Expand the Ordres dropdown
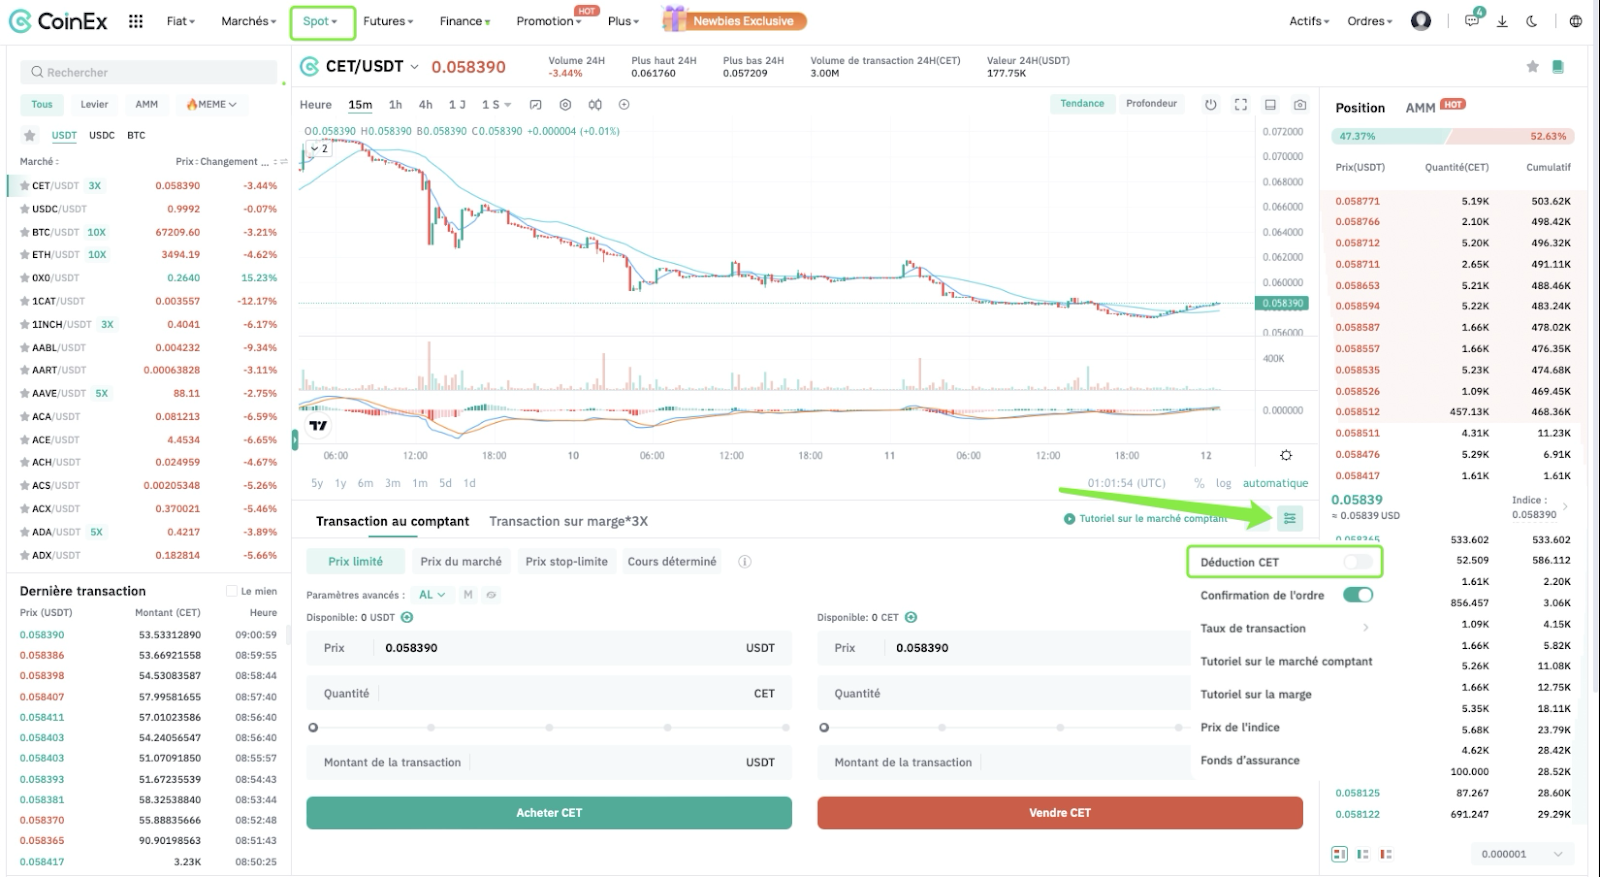The height and width of the screenshot is (877, 1600). 1369,21
